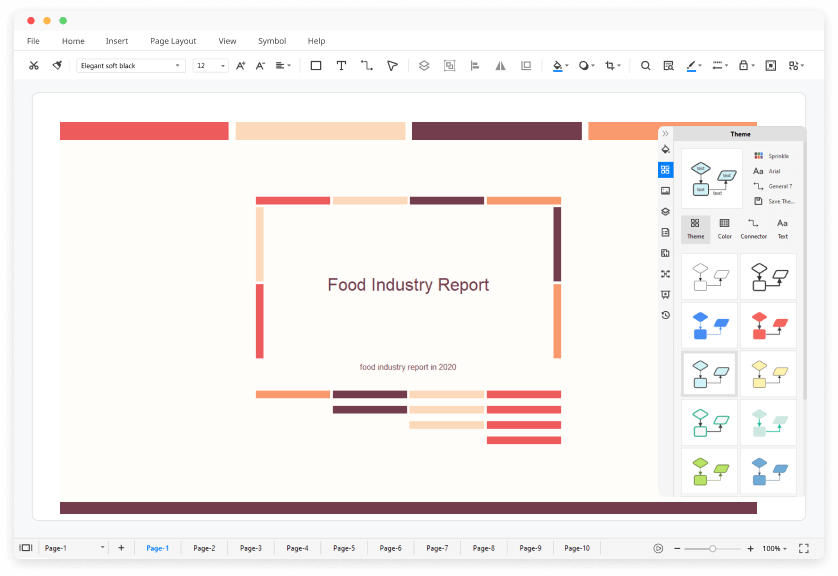Click the Search magnifier icon
Image resolution: width=838 pixels, height=576 pixels.
click(646, 66)
